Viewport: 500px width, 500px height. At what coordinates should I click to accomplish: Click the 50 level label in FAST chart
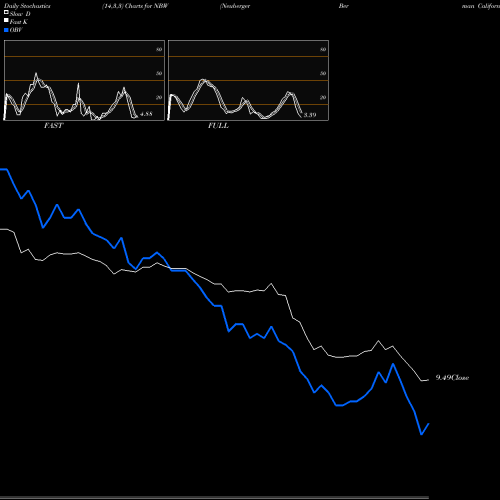click(159, 73)
